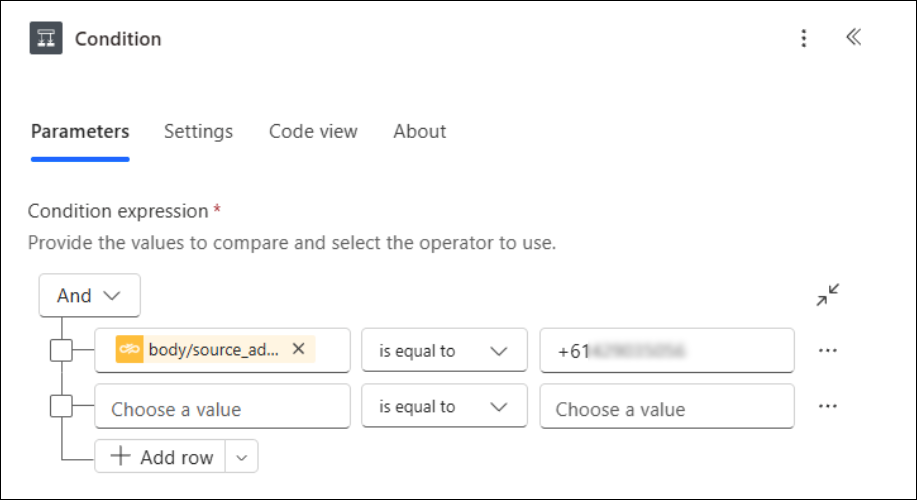
Task: Click the body/source_ad... dynamic content token
Action: 215,350
